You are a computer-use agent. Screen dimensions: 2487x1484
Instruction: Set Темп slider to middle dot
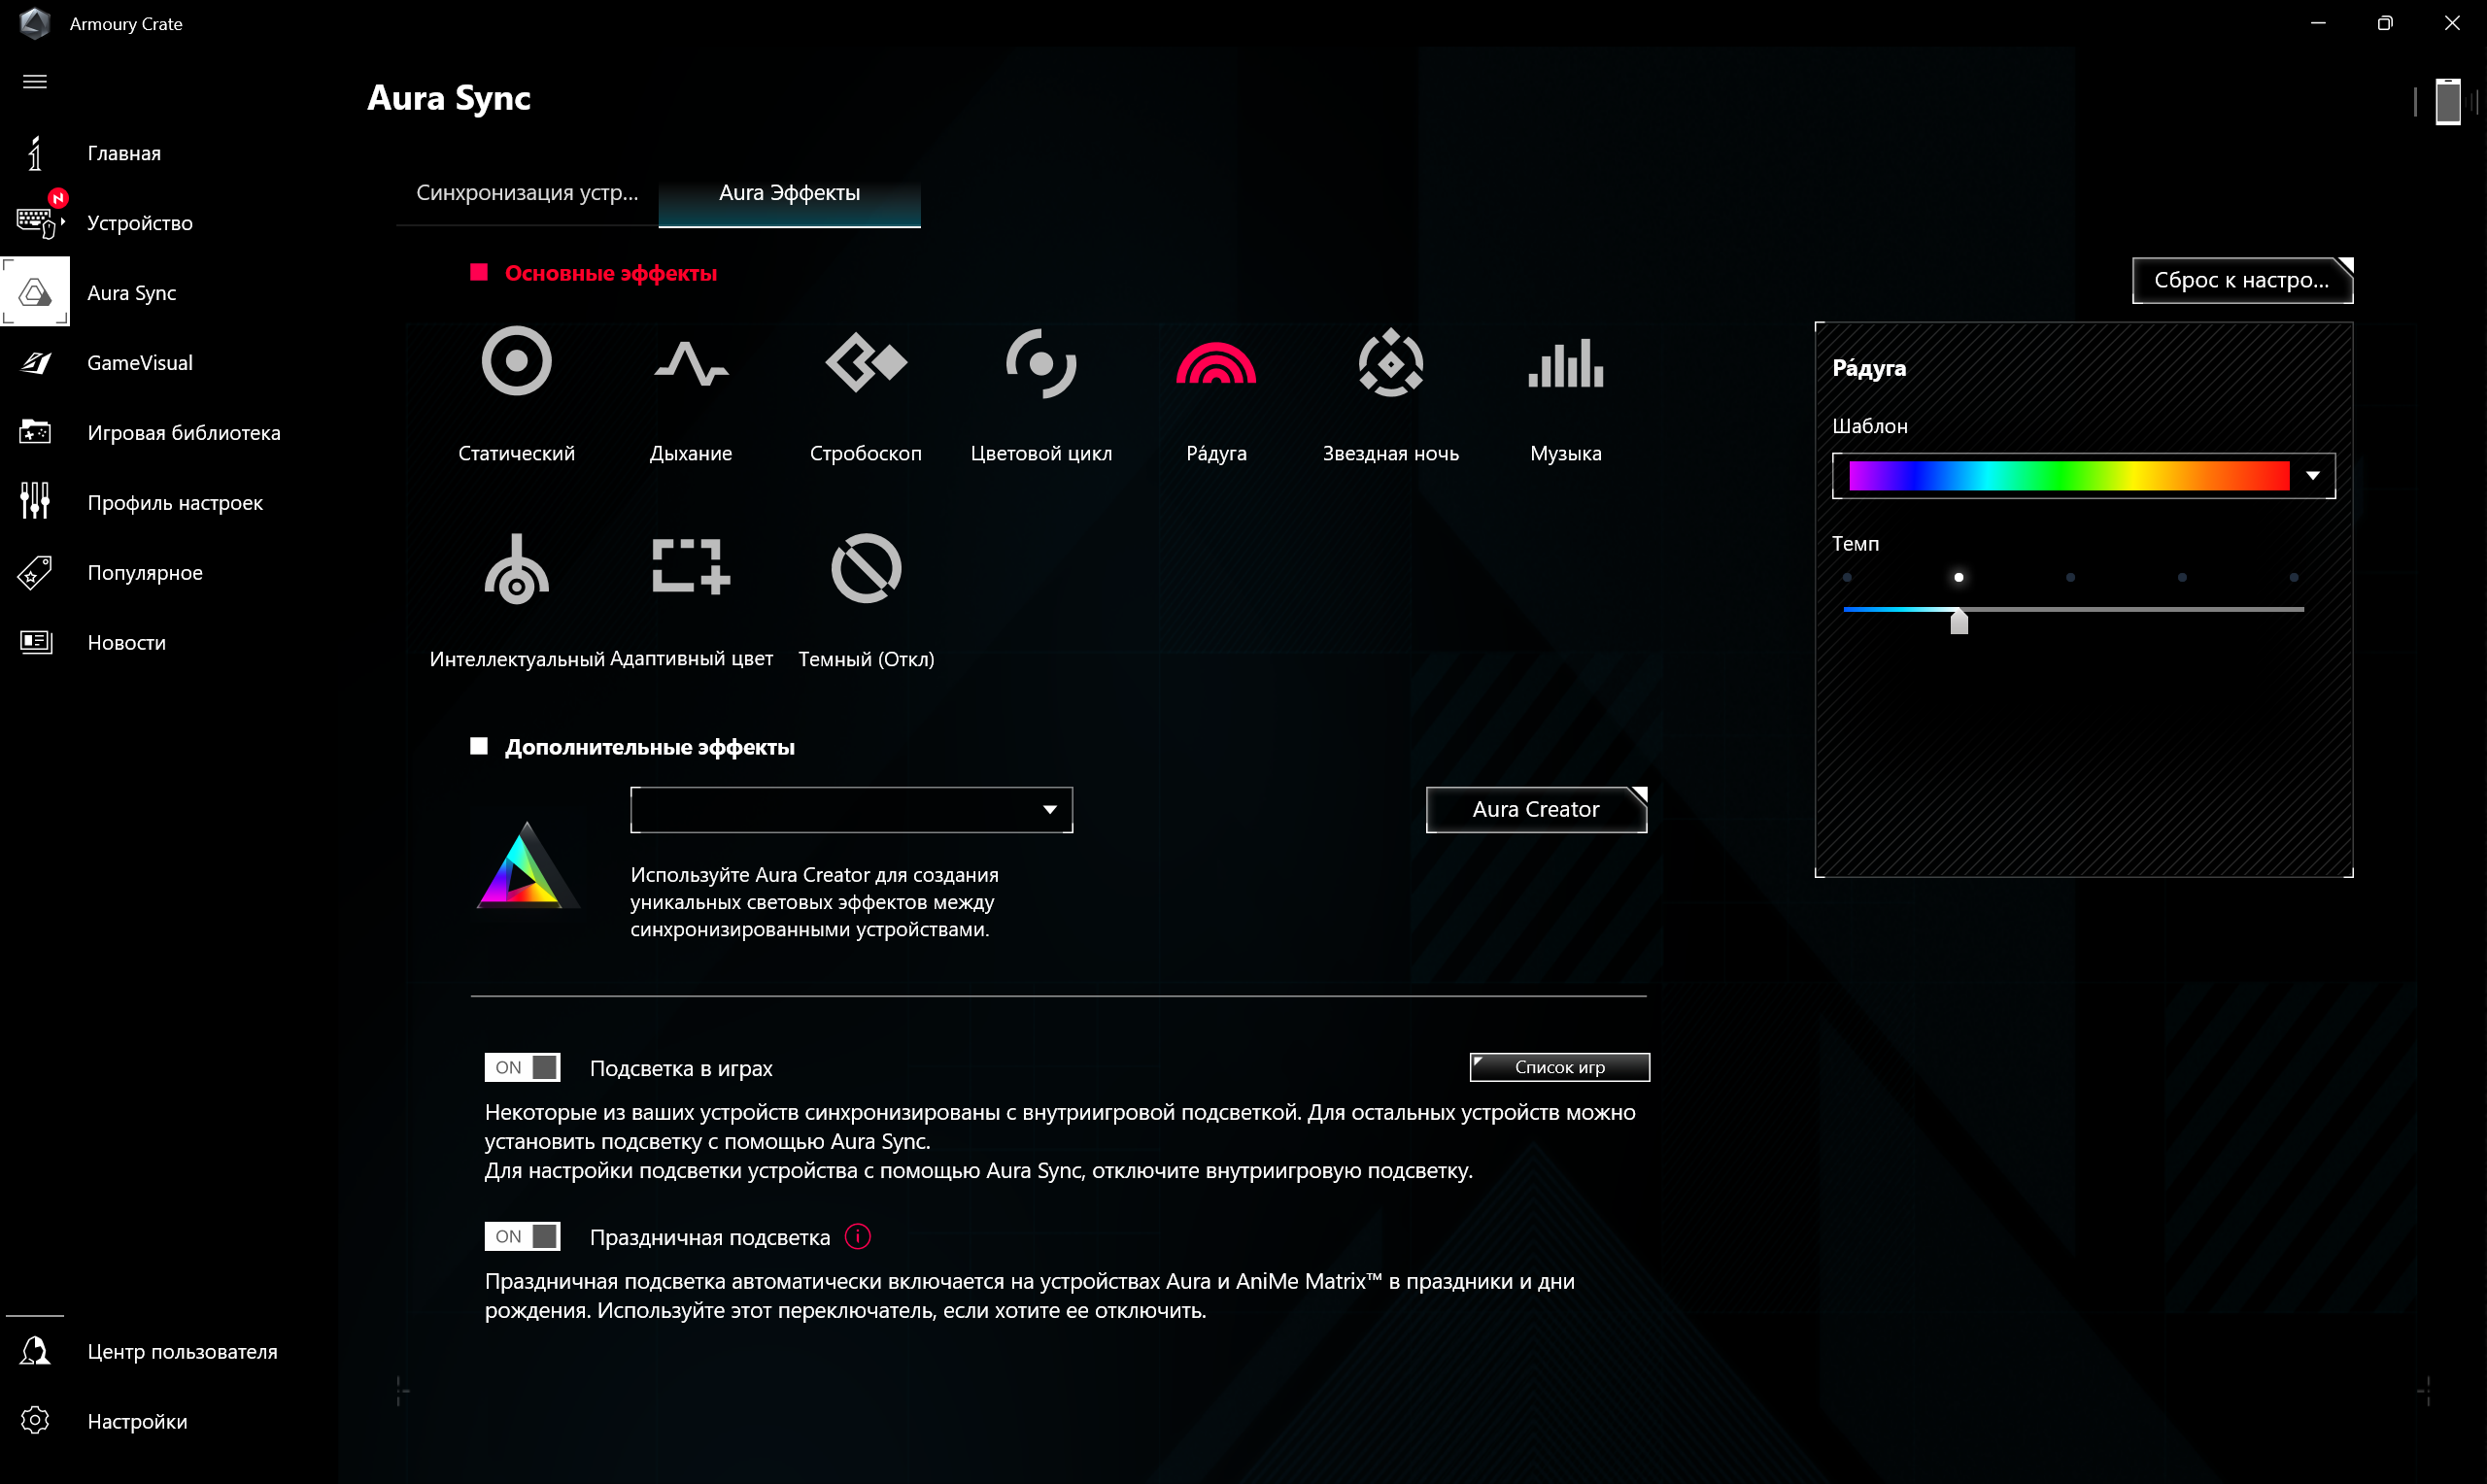[2070, 578]
